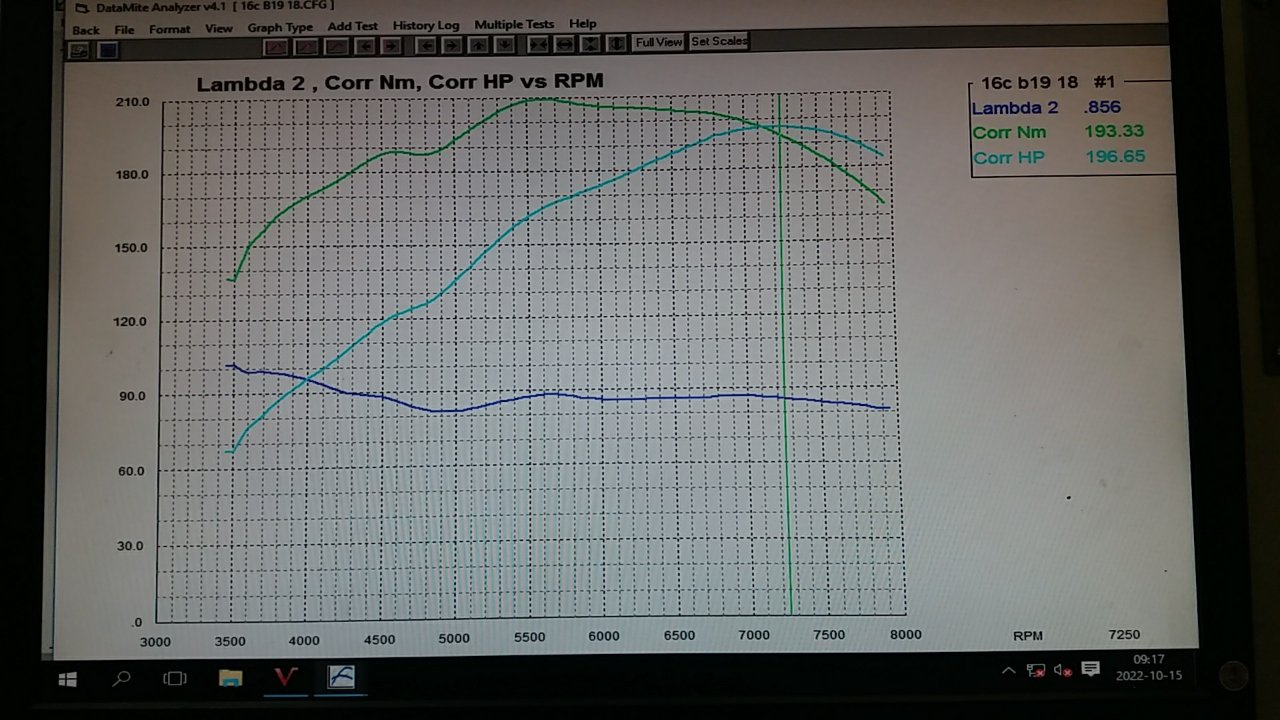This screenshot has width=1280, height=720.
Task: Open the notification center icon
Action: click(x=1091, y=669)
